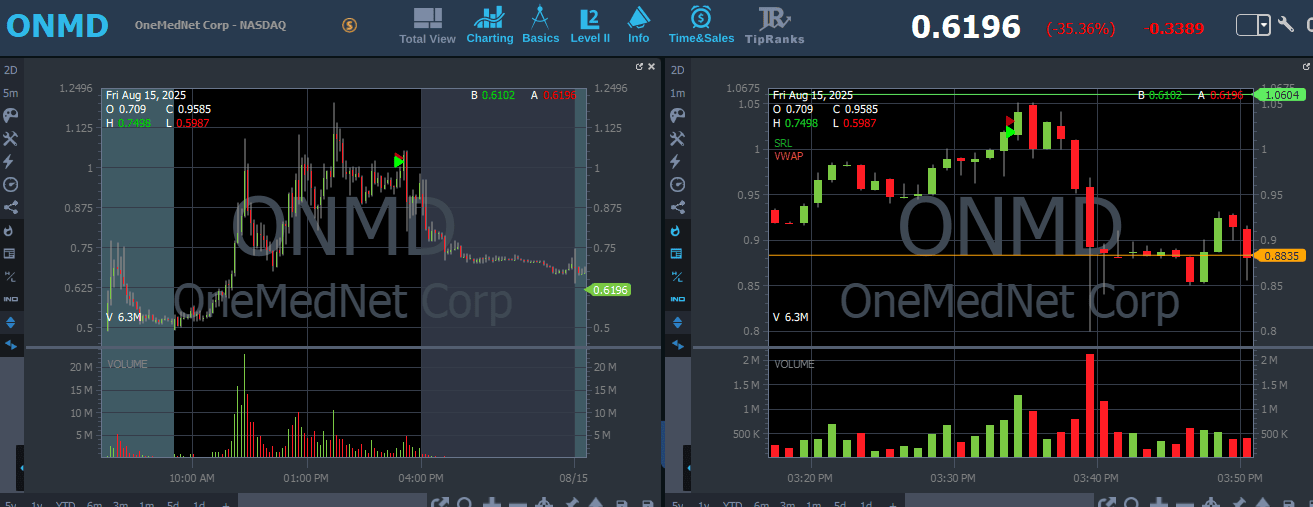Screen dimensions: 1313x507
Task: Select the SRL indicator label
Action: (x=783, y=143)
